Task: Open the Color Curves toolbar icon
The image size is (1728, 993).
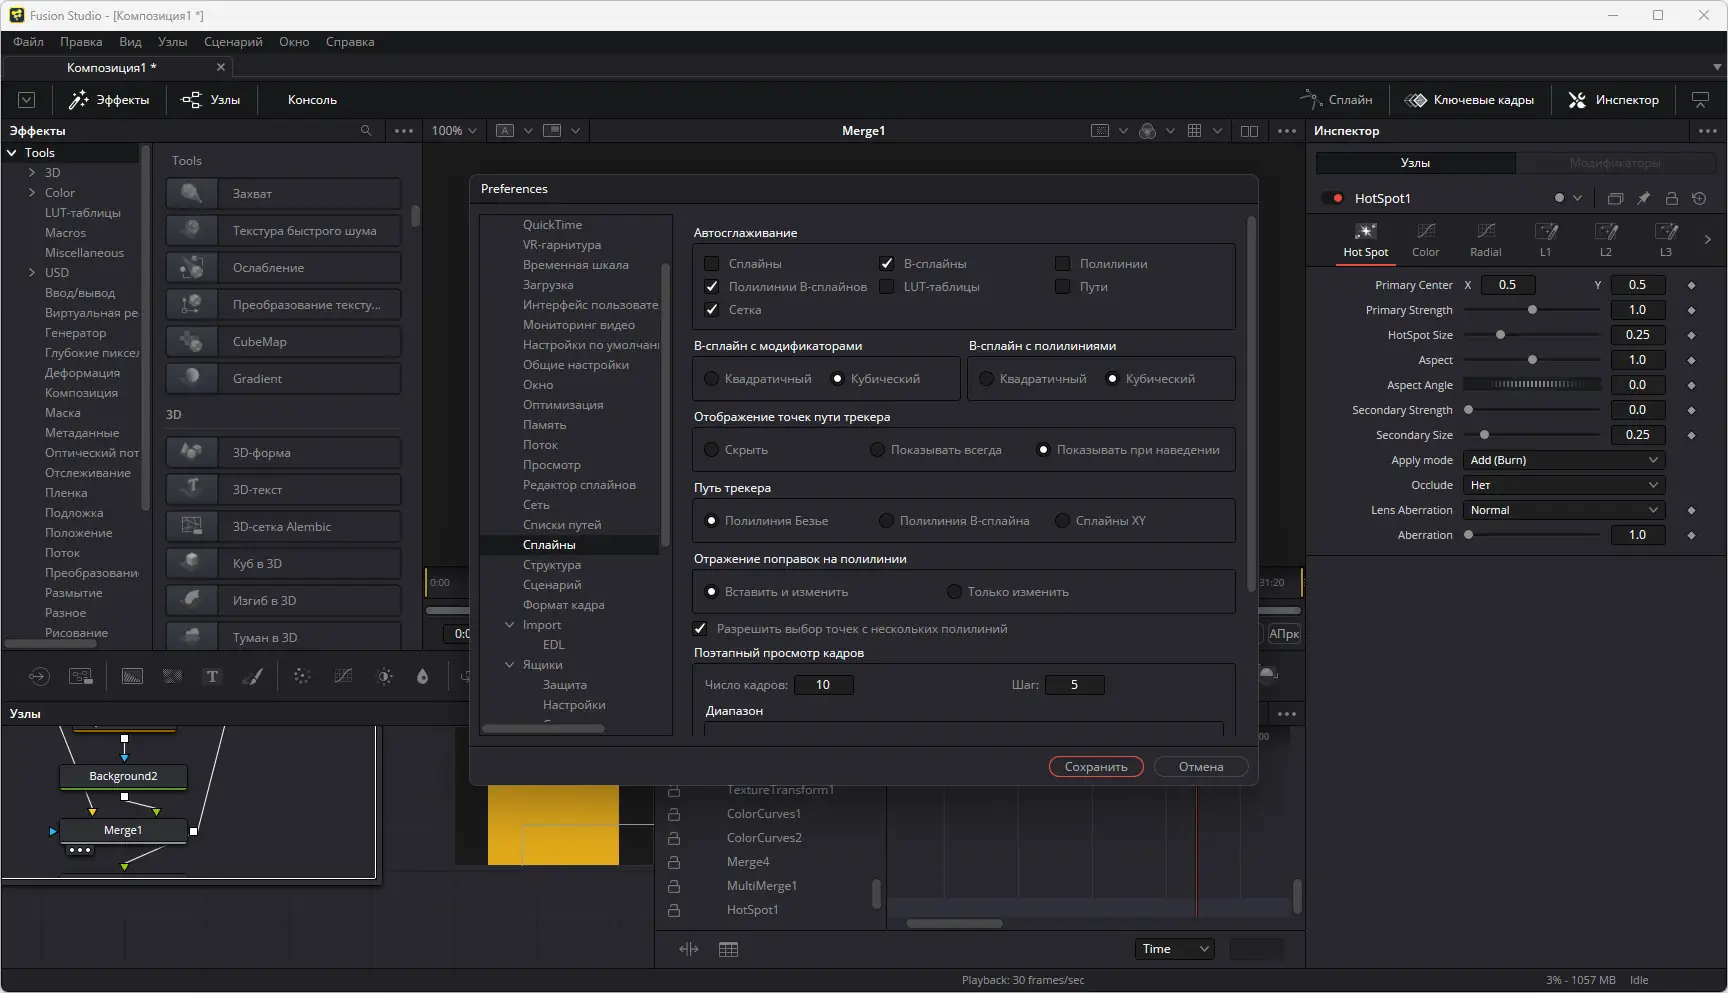Action: coord(342,677)
